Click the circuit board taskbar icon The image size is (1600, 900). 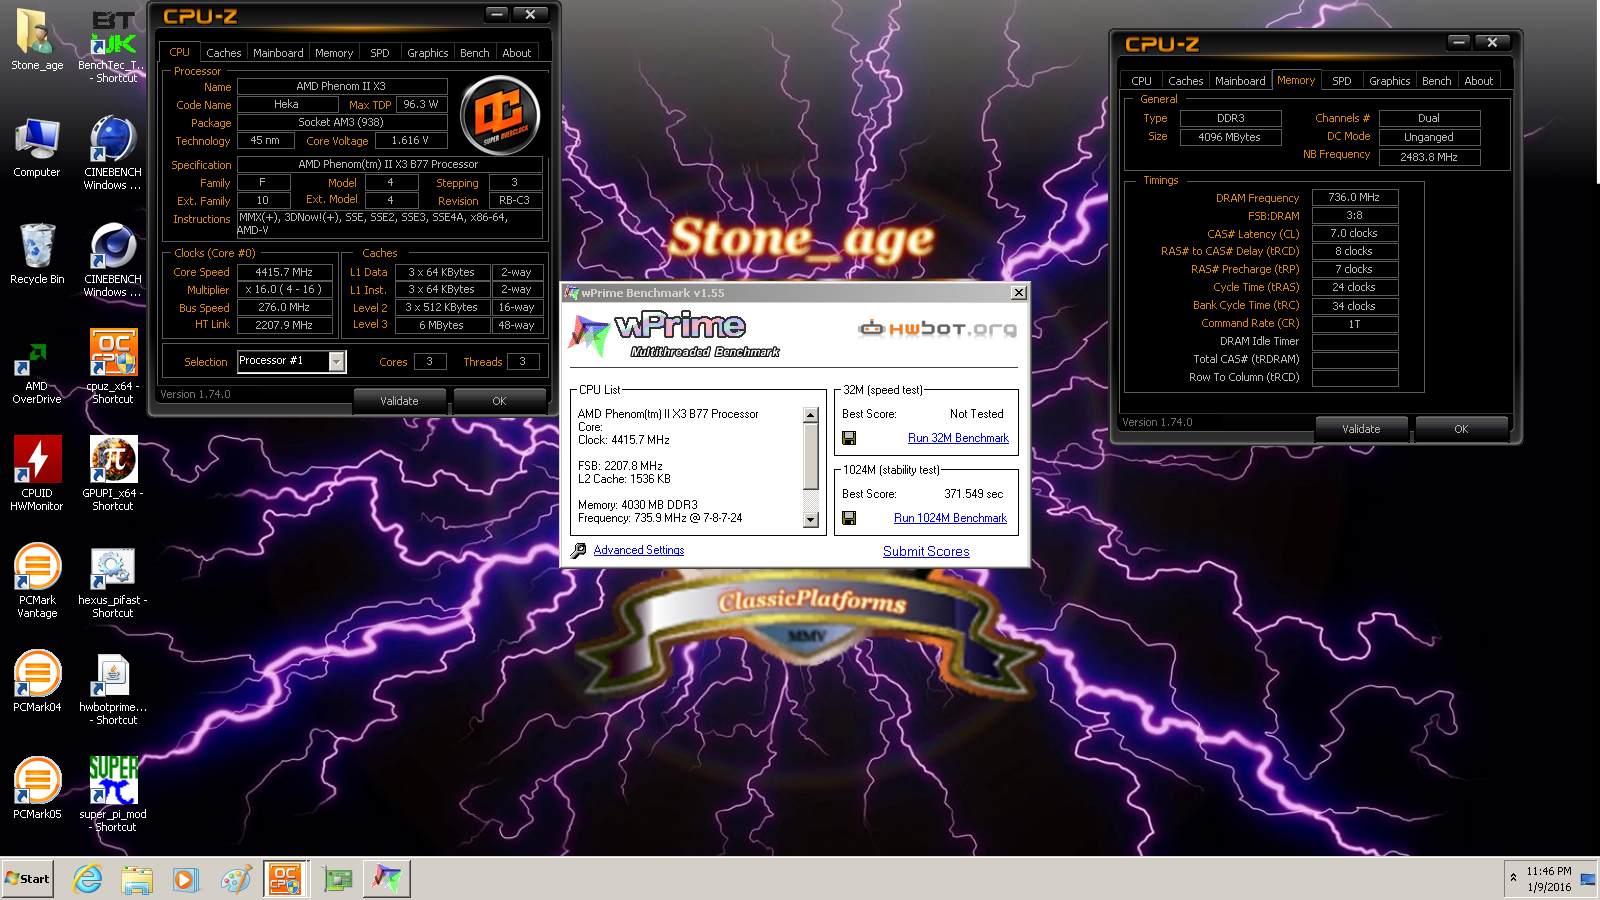tap(338, 879)
